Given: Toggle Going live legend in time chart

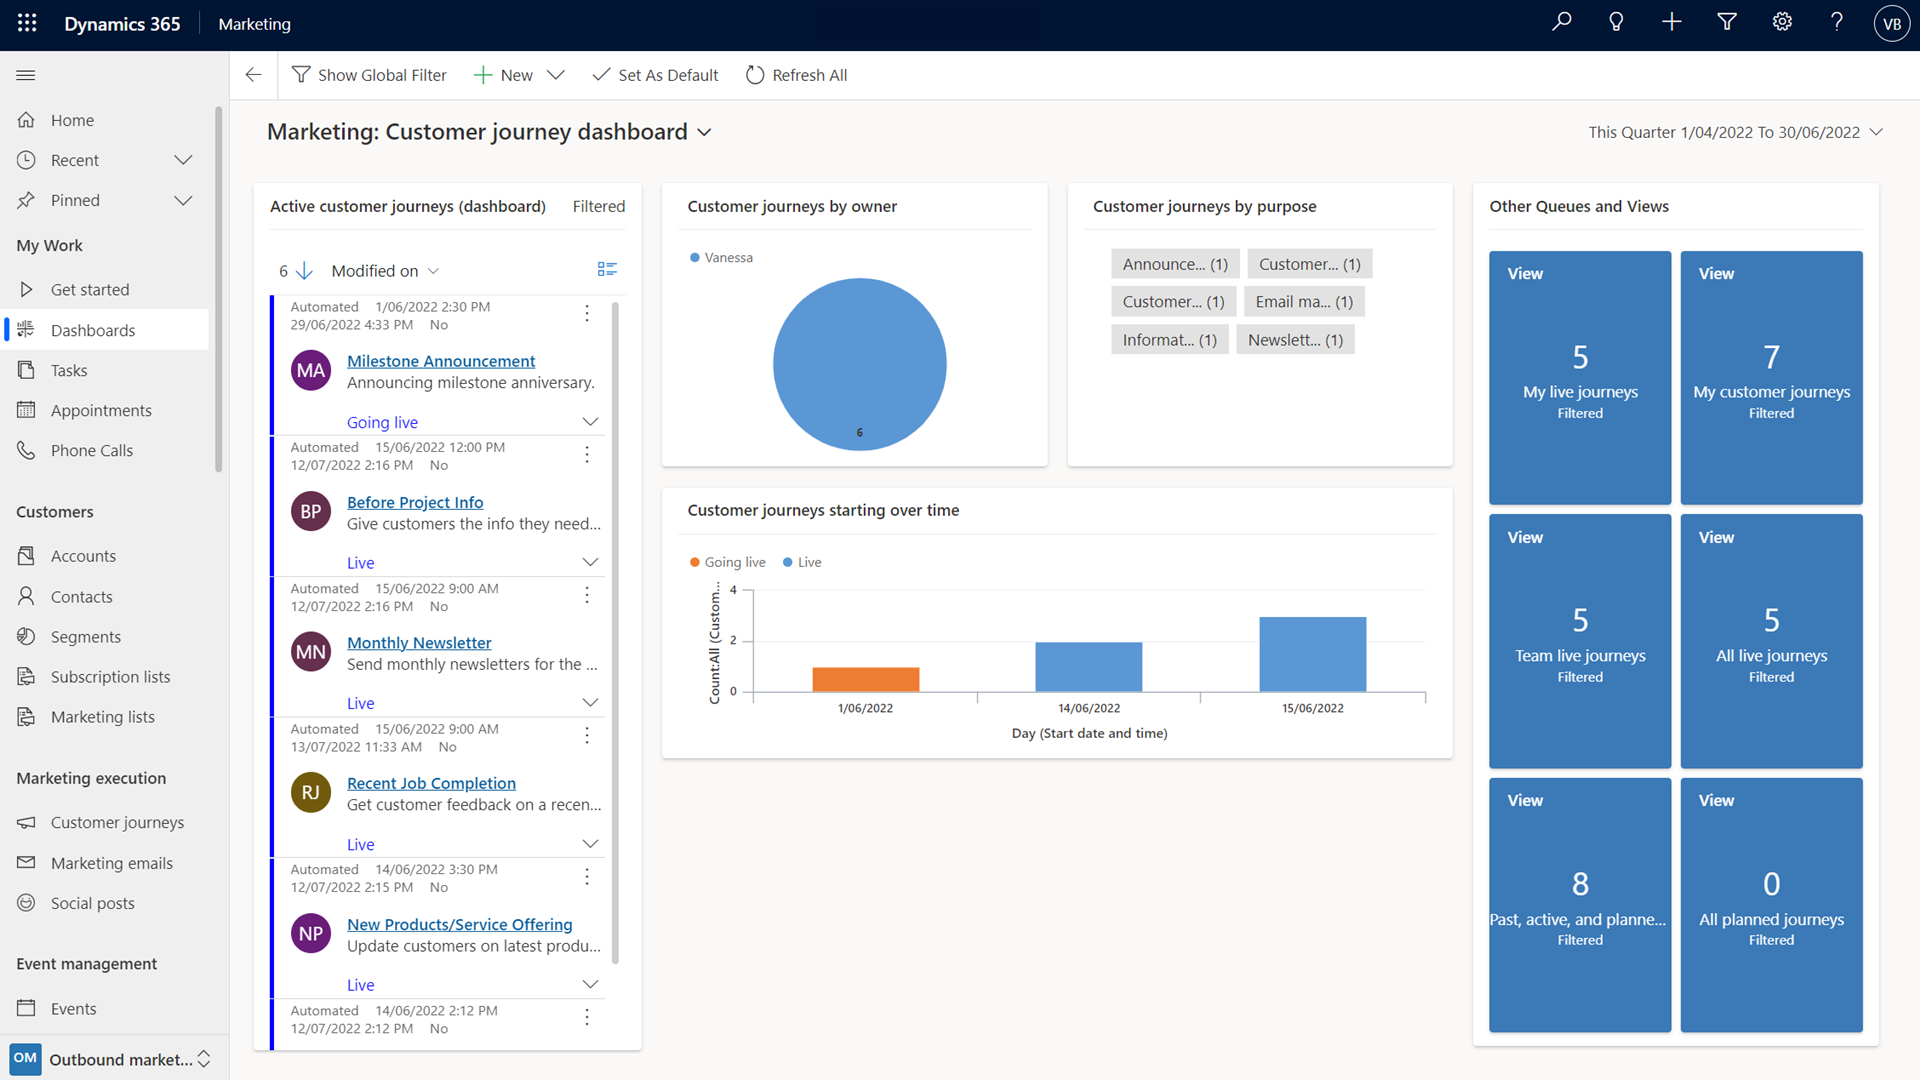Looking at the screenshot, I should (728, 562).
